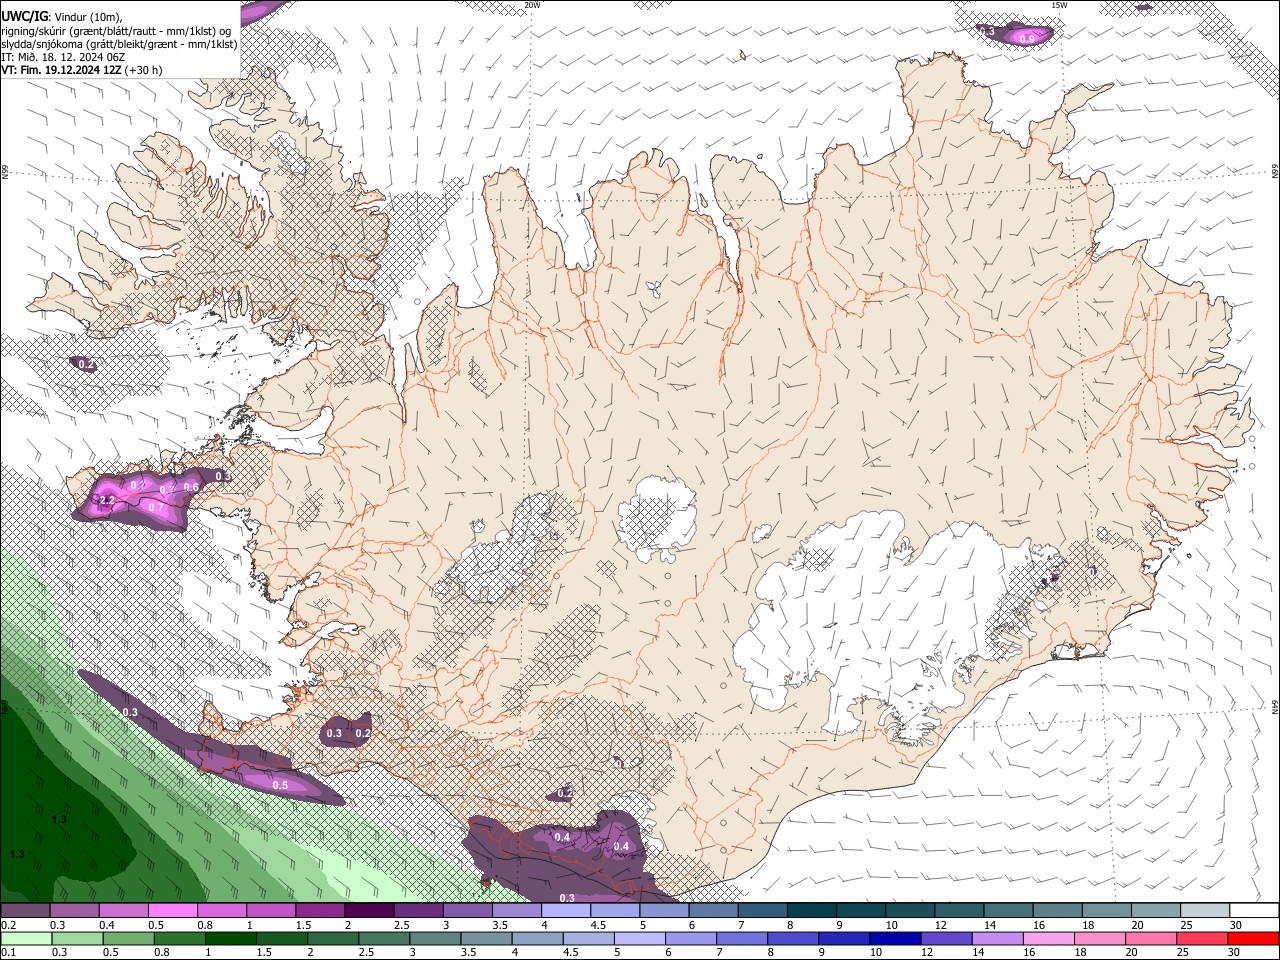Pick the light pink 16–18 rain legend swatch
This screenshot has width=1280, height=960.
(1048, 939)
